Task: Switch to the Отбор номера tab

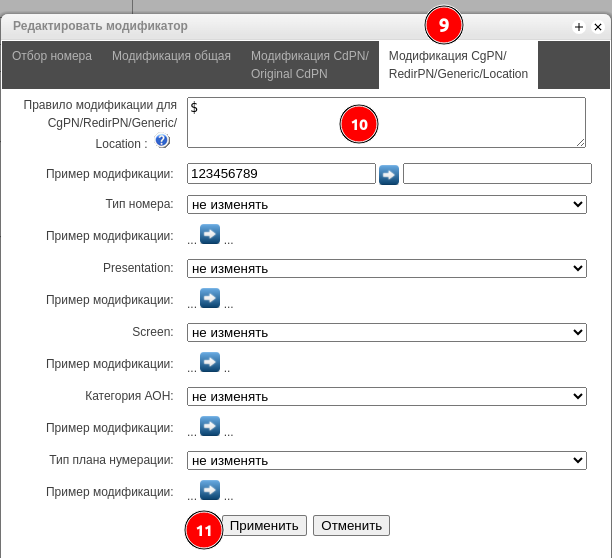Action: pyautogui.click(x=52, y=57)
